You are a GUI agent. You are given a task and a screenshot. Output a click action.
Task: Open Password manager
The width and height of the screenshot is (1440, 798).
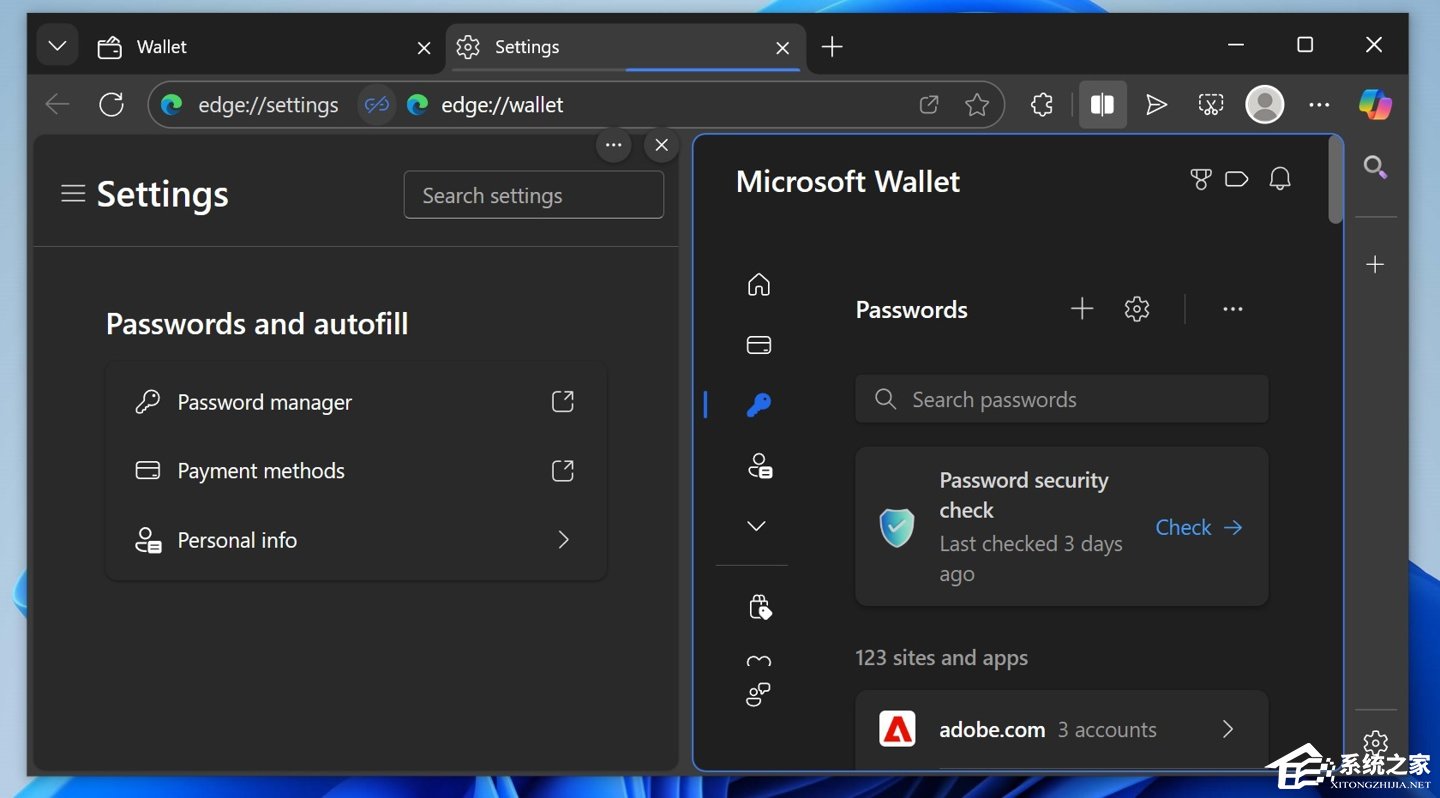click(x=356, y=402)
